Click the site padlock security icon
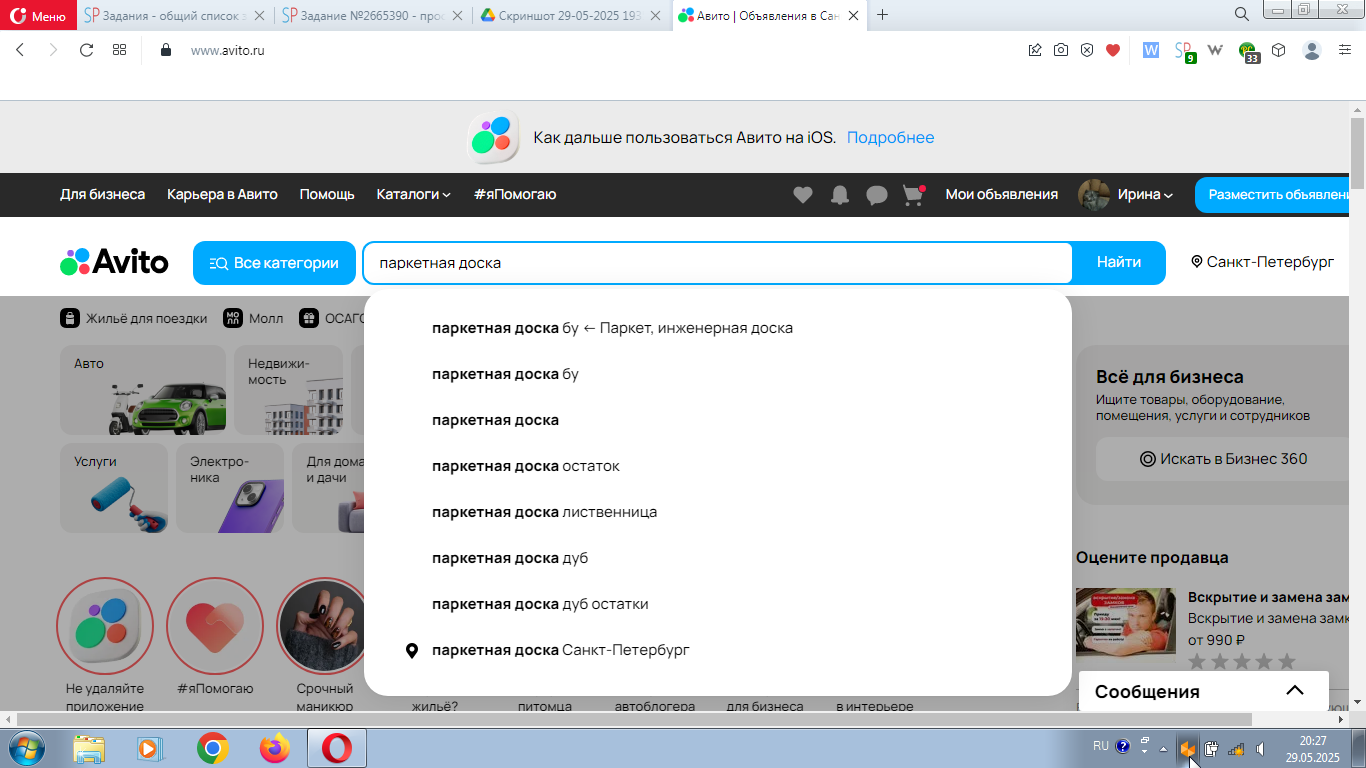Screen dimensions: 1366x768 (x=166, y=50)
